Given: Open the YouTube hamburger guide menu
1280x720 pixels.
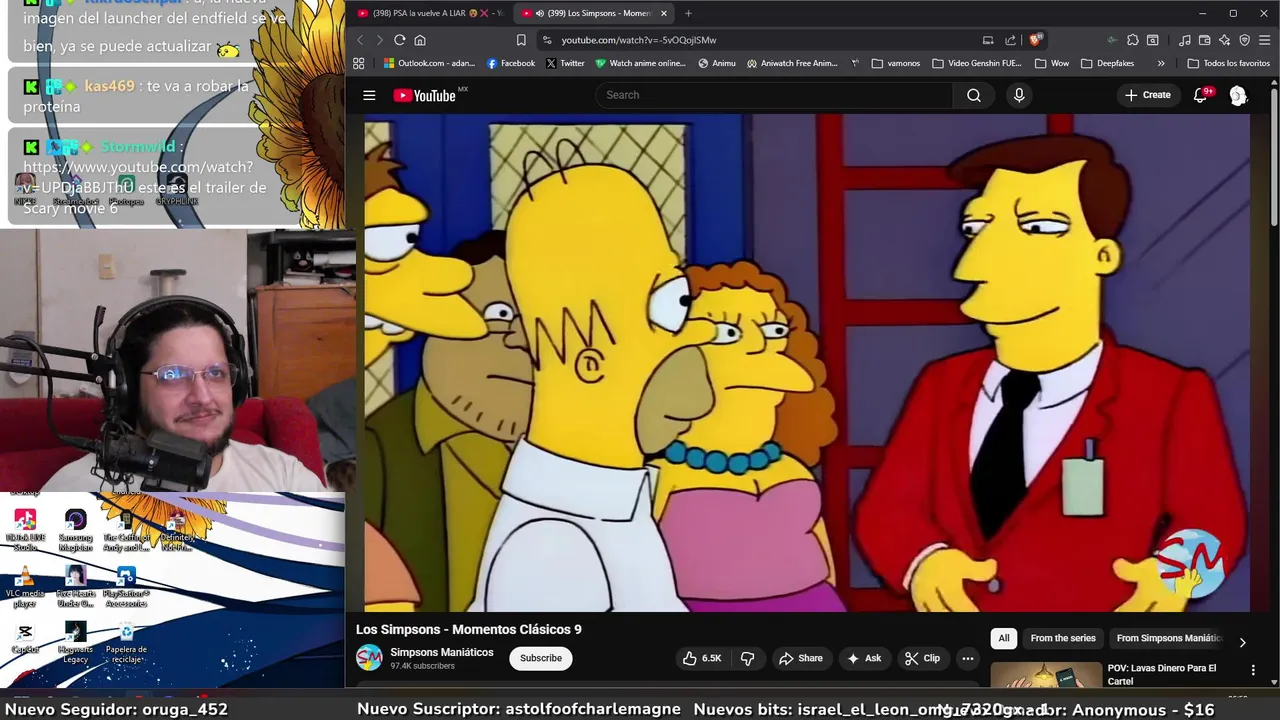Looking at the screenshot, I should point(369,95).
